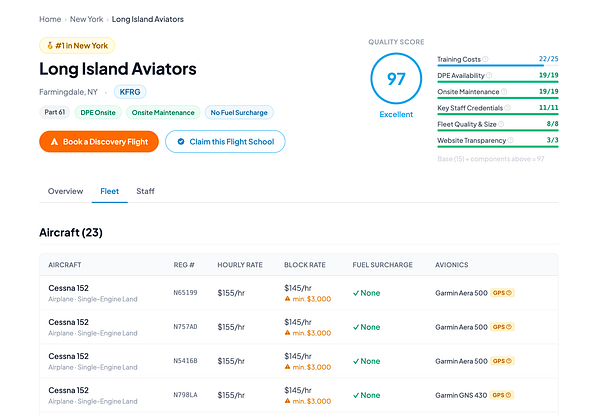
Task: Click the GPS badge in N757AD row
Action: (x=502, y=327)
